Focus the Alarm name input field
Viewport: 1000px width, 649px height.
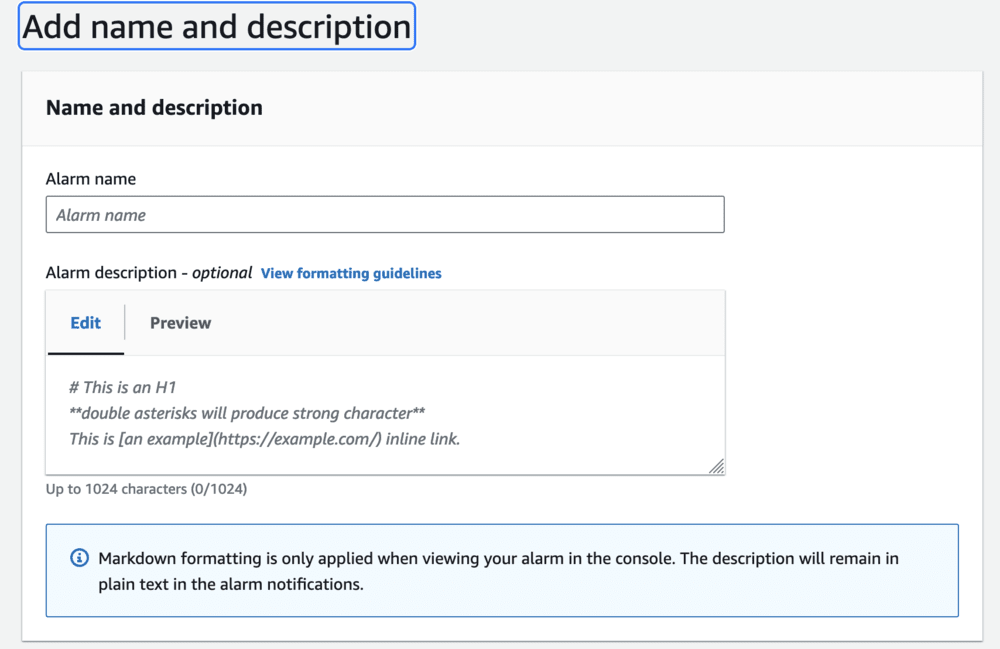[385, 215]
